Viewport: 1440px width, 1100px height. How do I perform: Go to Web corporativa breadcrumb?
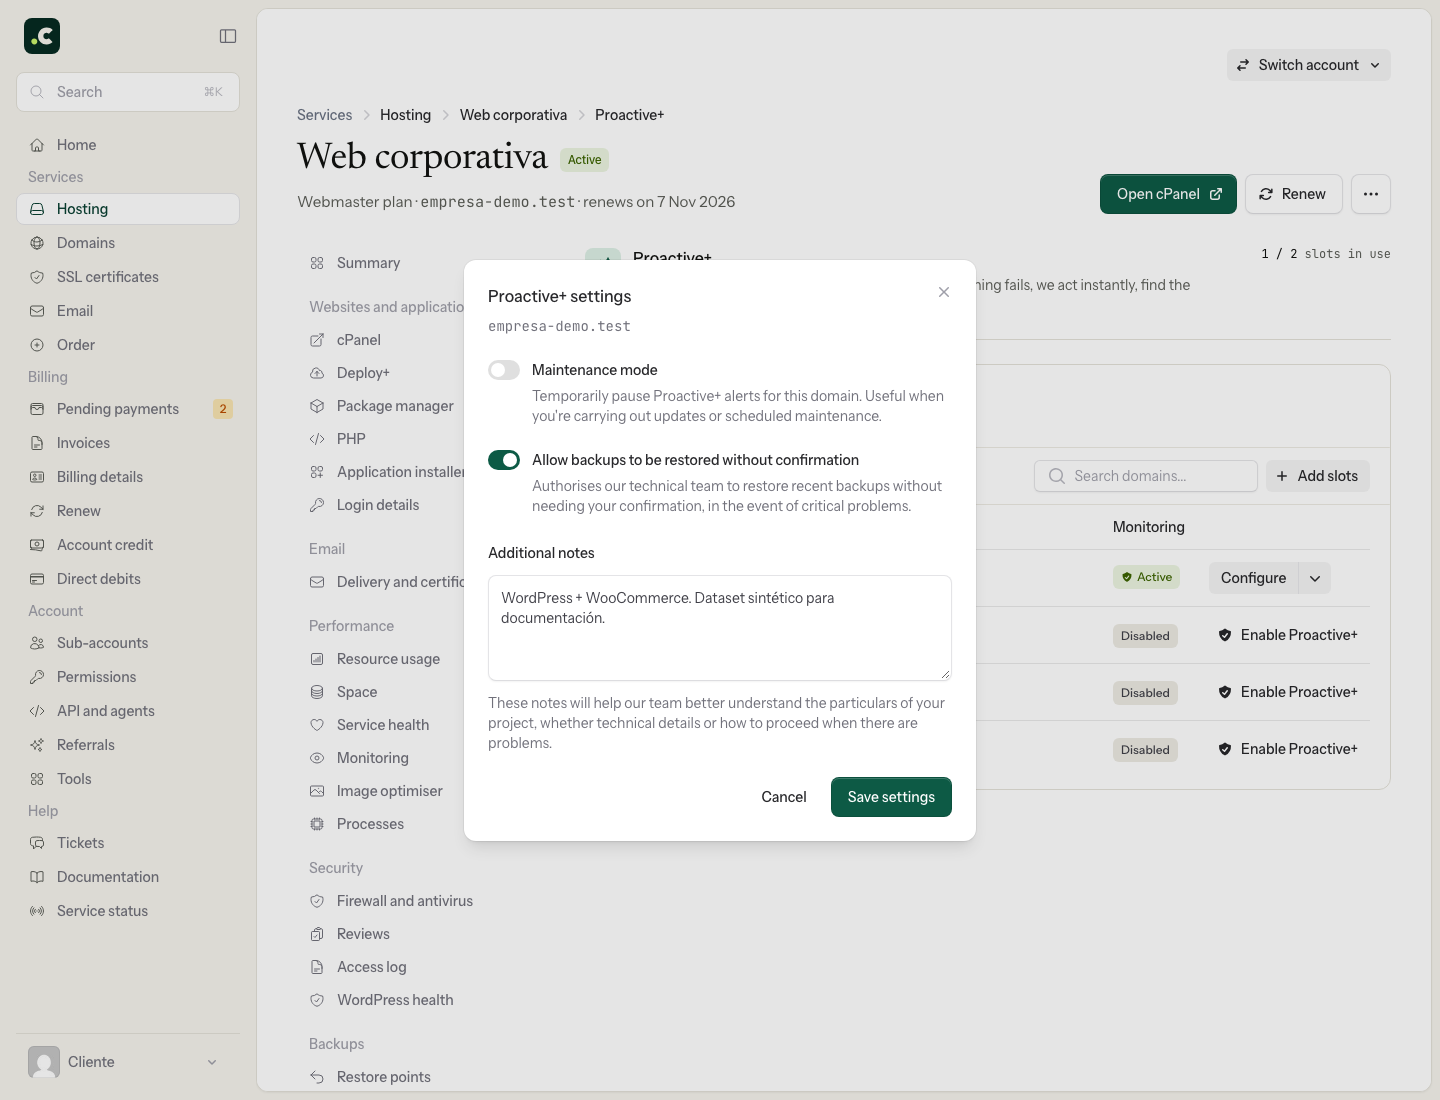point(513,115)
